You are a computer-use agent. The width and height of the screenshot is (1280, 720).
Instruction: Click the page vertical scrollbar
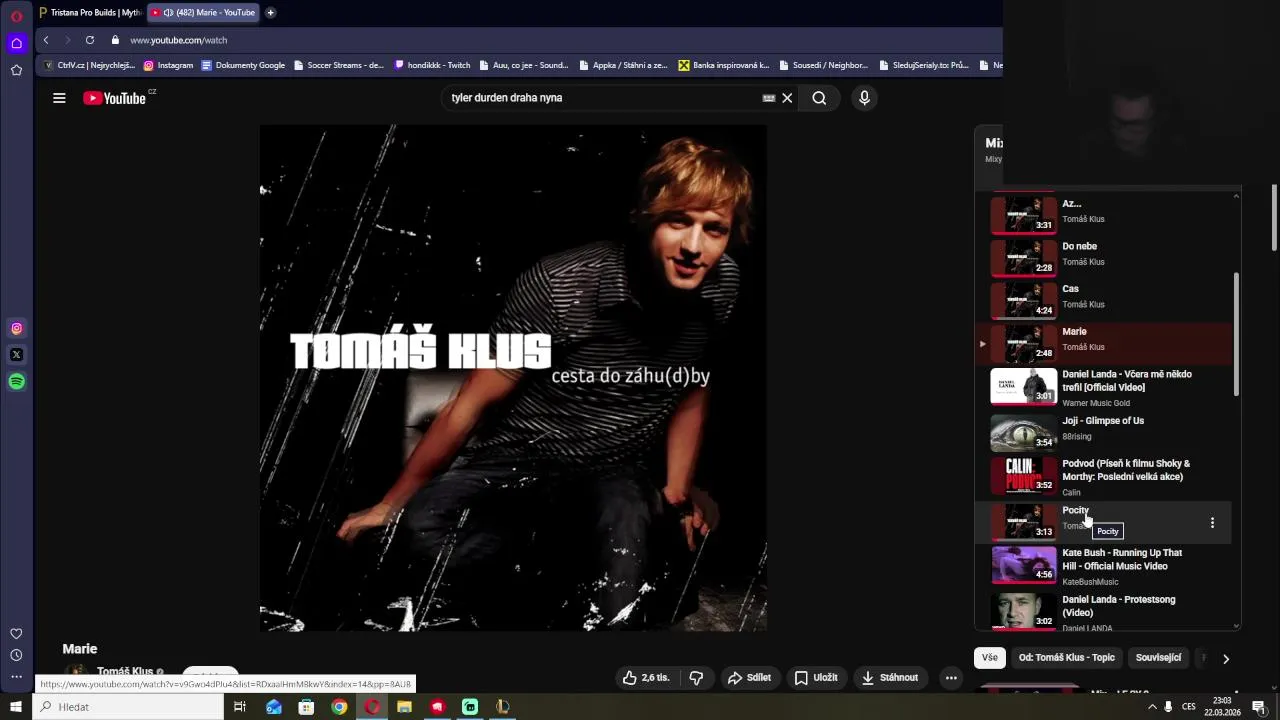(x=1274, y=218)
